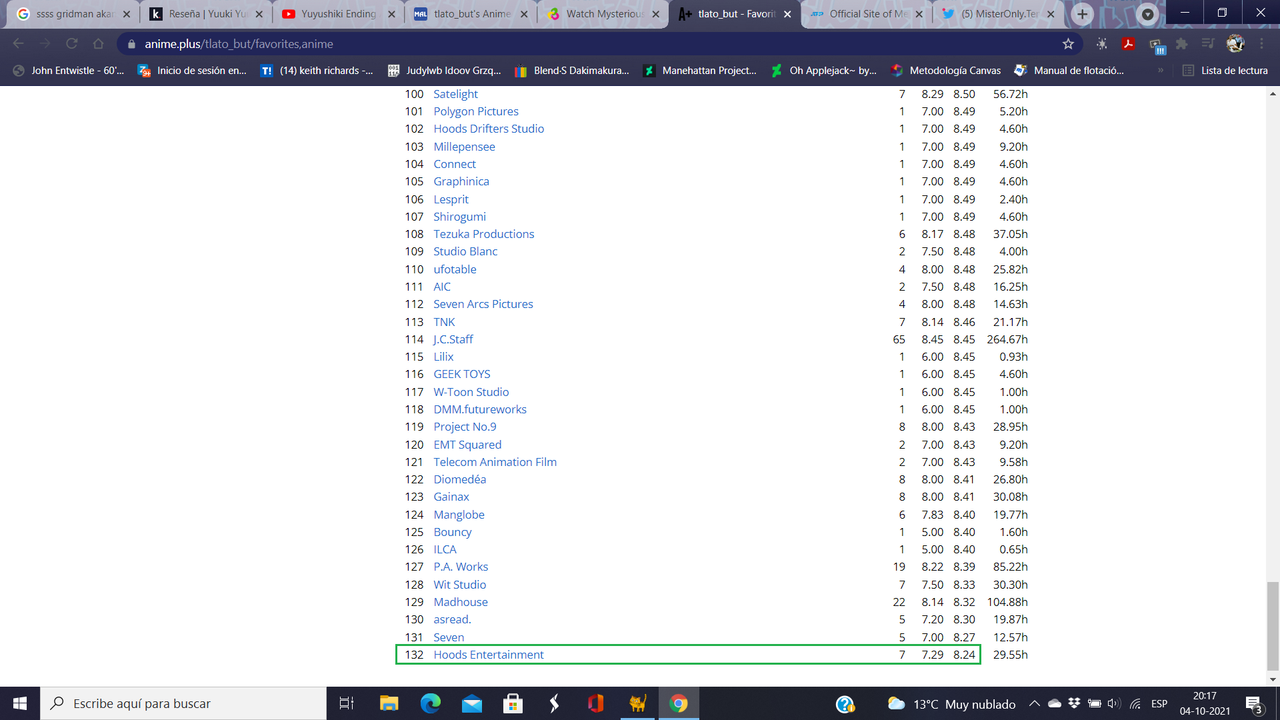Open the ESP language indicator
Image resolution: width=1280 pixels, height=720 pixels.
tap(1158, 704)
